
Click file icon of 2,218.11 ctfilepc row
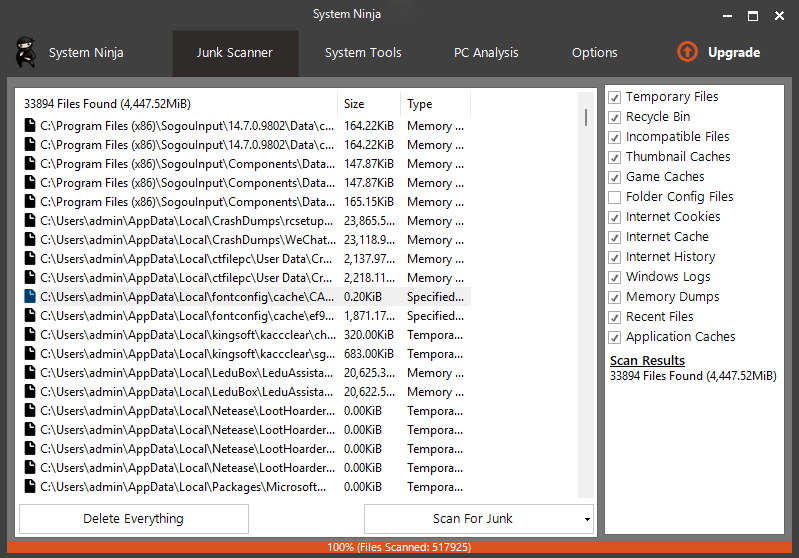pyautogui.click(x=30, y=278)
